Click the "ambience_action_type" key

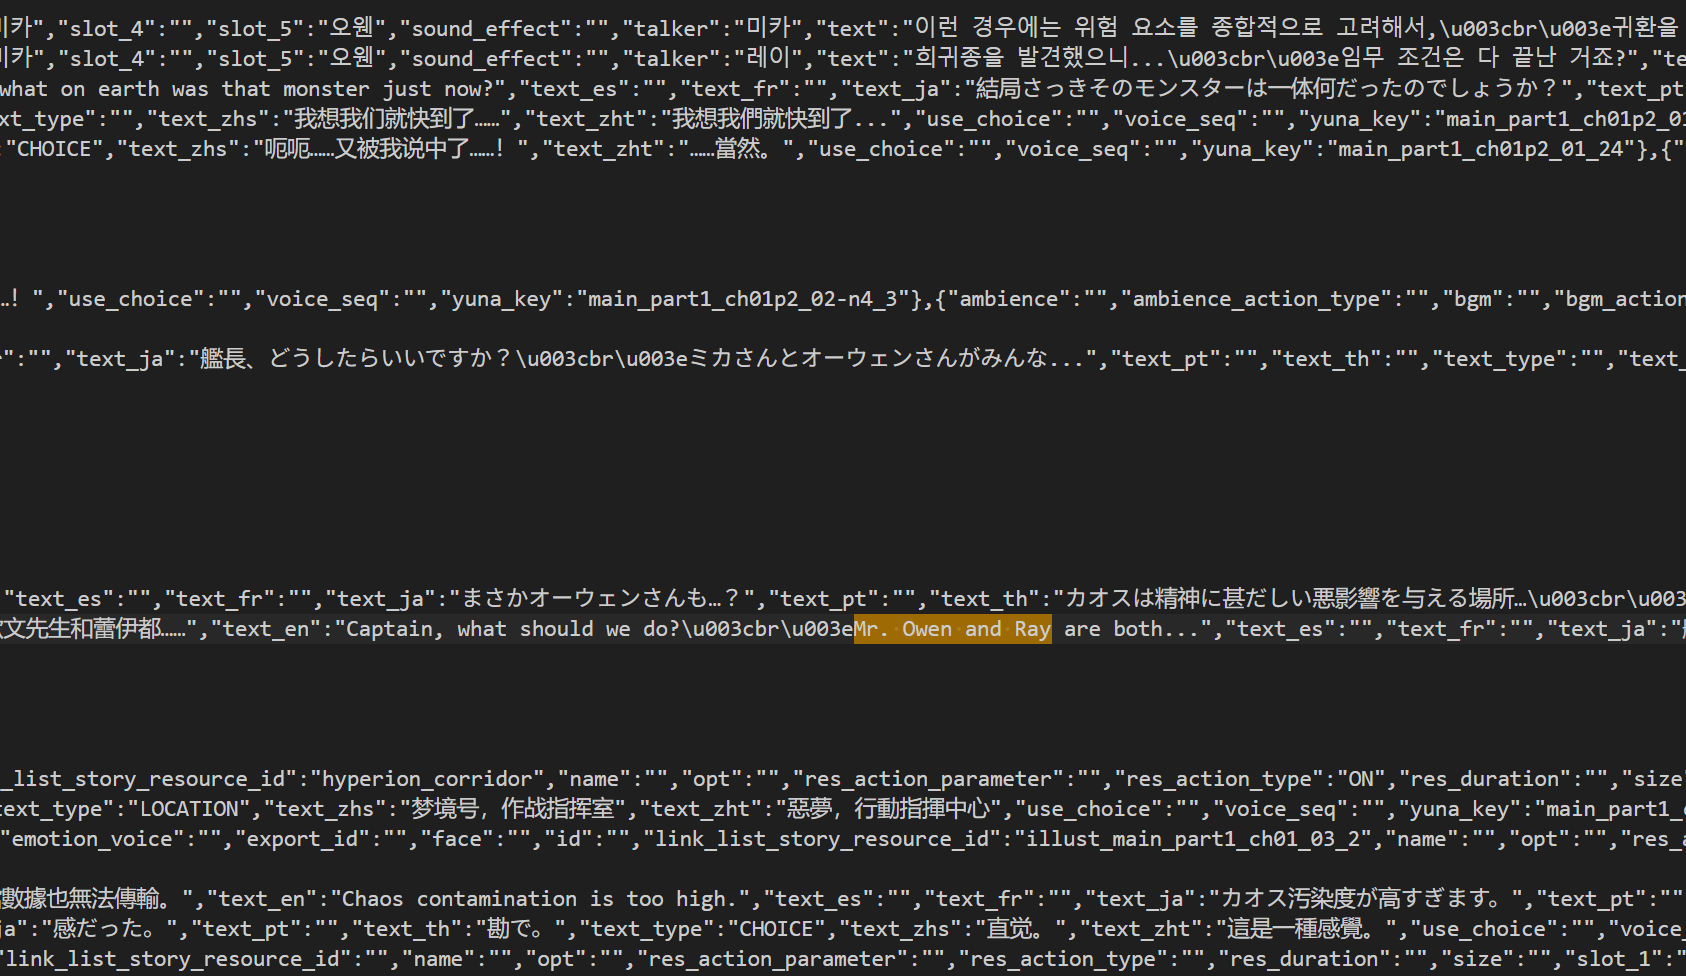click(1256, 299)
